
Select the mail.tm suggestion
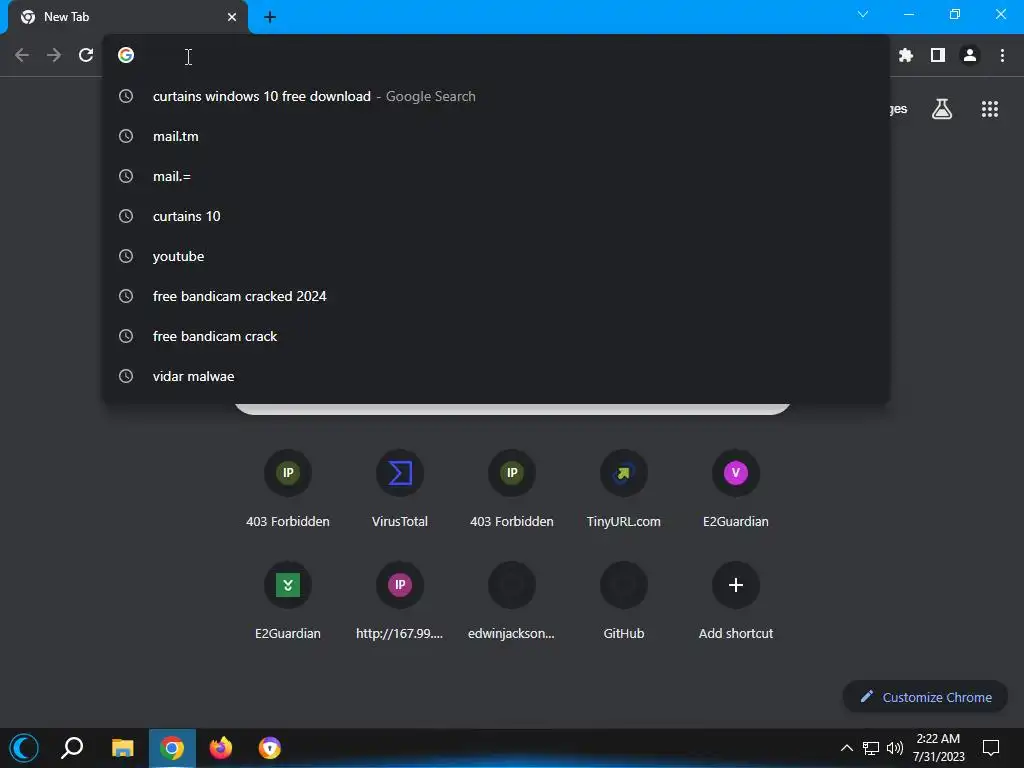click(496, 136)
